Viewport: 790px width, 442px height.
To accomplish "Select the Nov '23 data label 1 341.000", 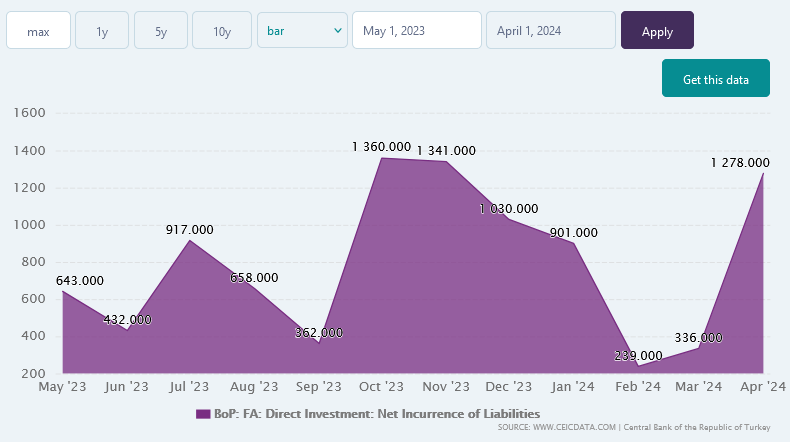I will pyautogui.click(x=446, y=151).
